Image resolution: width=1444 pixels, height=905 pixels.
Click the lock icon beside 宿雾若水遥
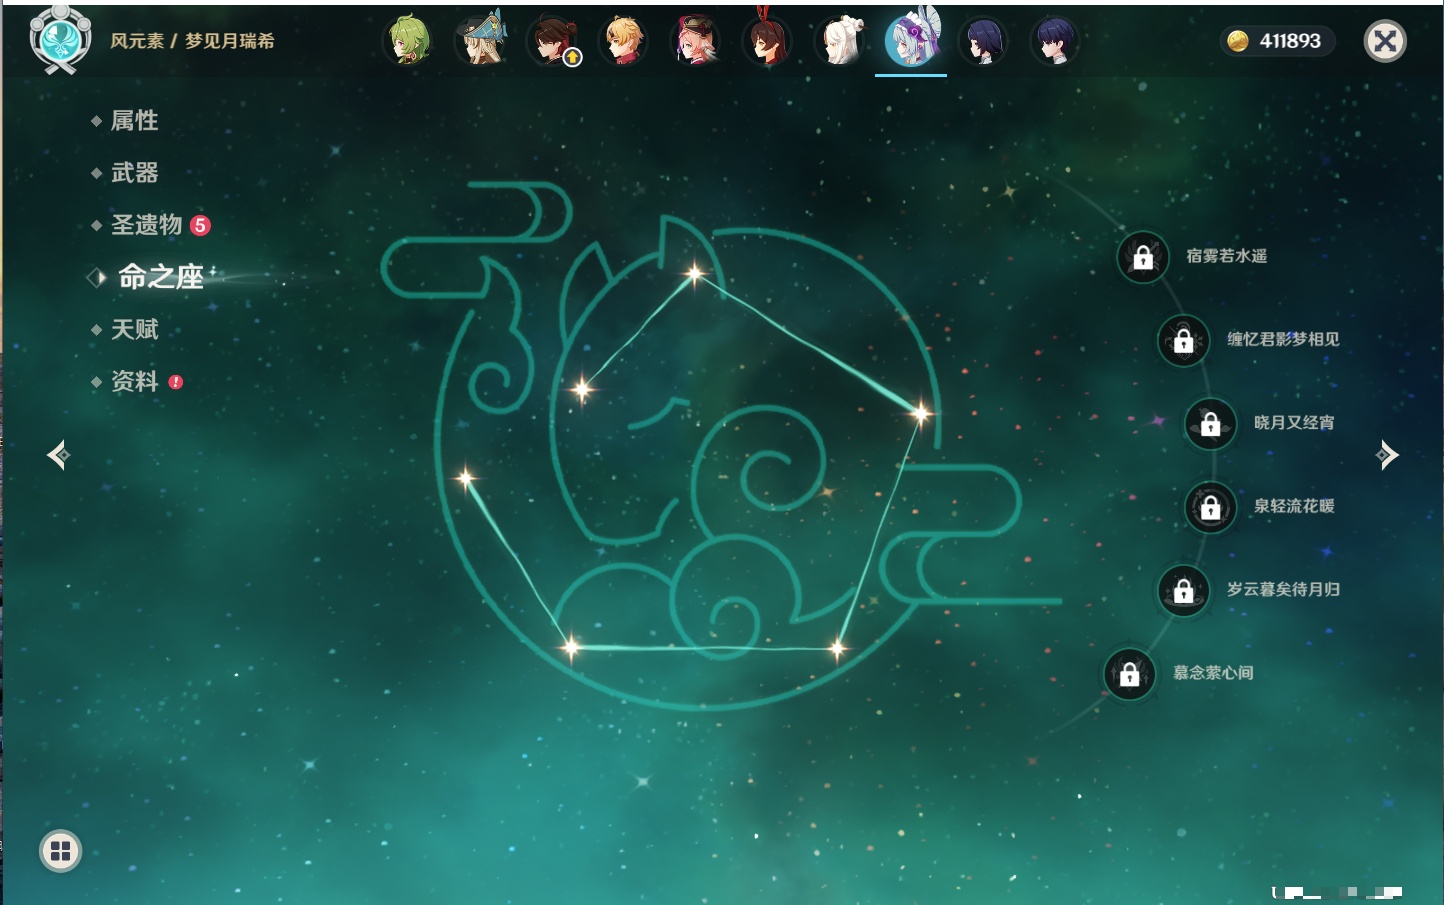[x=1143, y=257]
